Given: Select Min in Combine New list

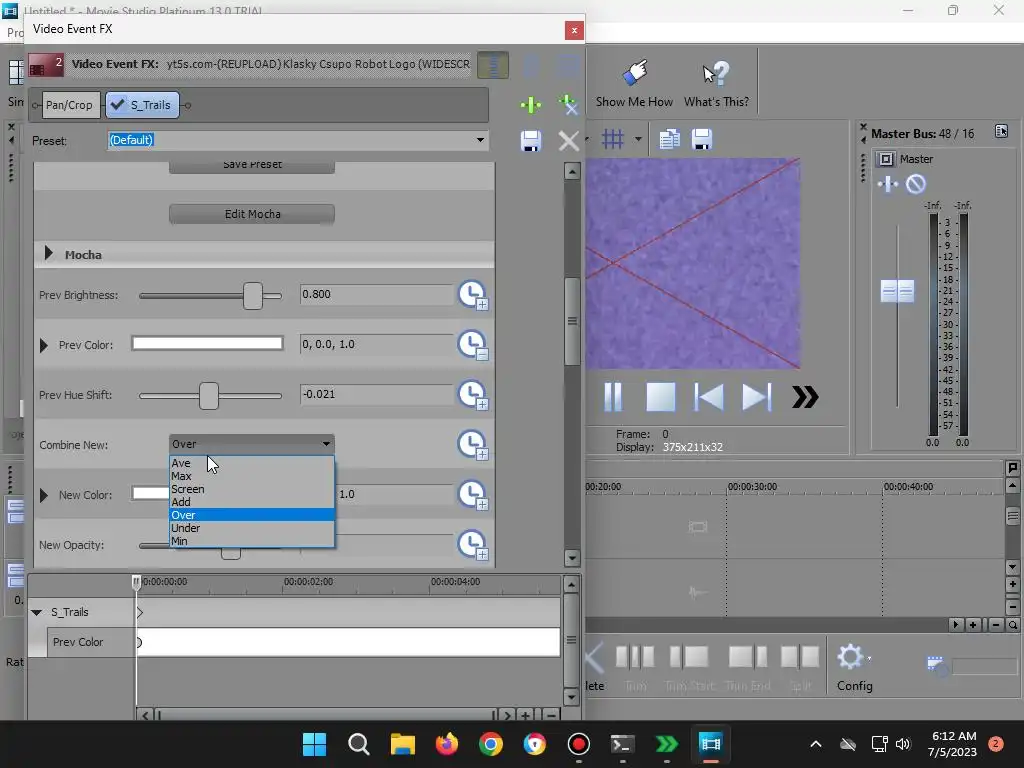Looking at the screenshot, I should 251,541.
